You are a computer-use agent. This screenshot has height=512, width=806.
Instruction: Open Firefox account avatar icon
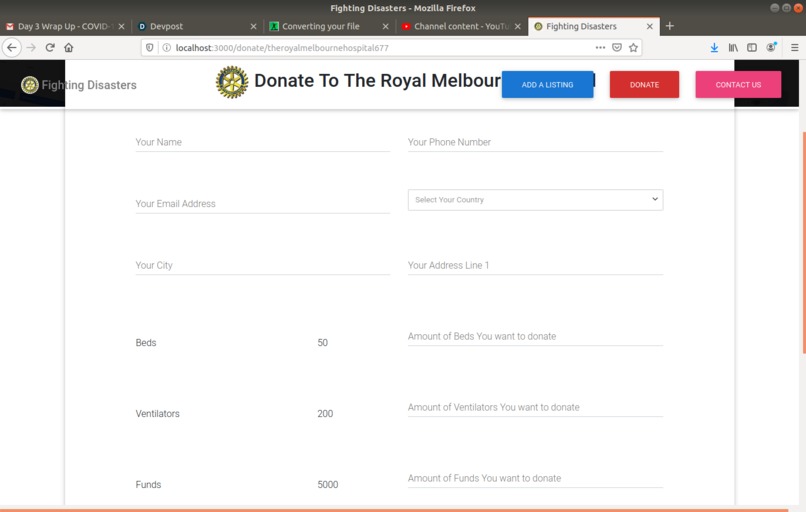(x=771, y=47)
